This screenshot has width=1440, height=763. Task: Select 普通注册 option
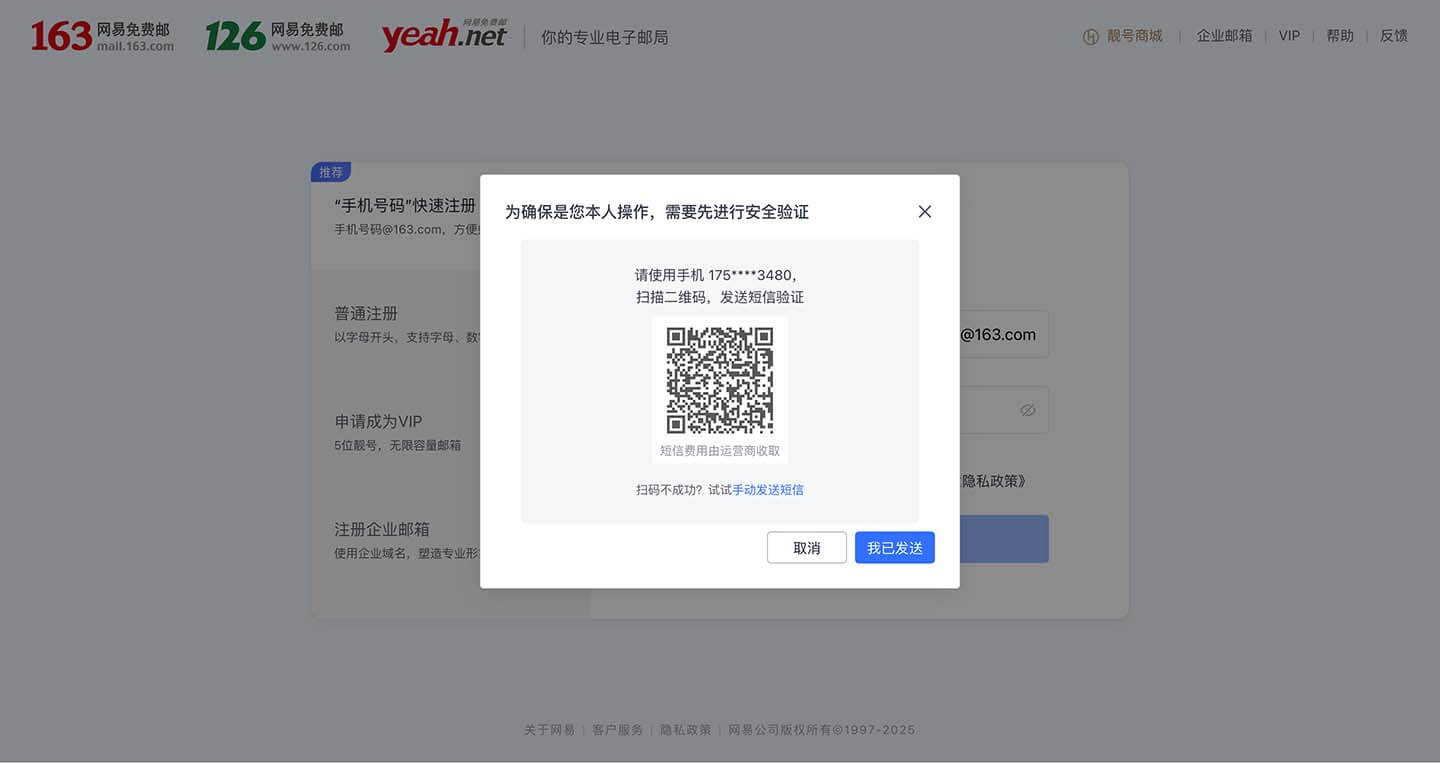[396, 324]
